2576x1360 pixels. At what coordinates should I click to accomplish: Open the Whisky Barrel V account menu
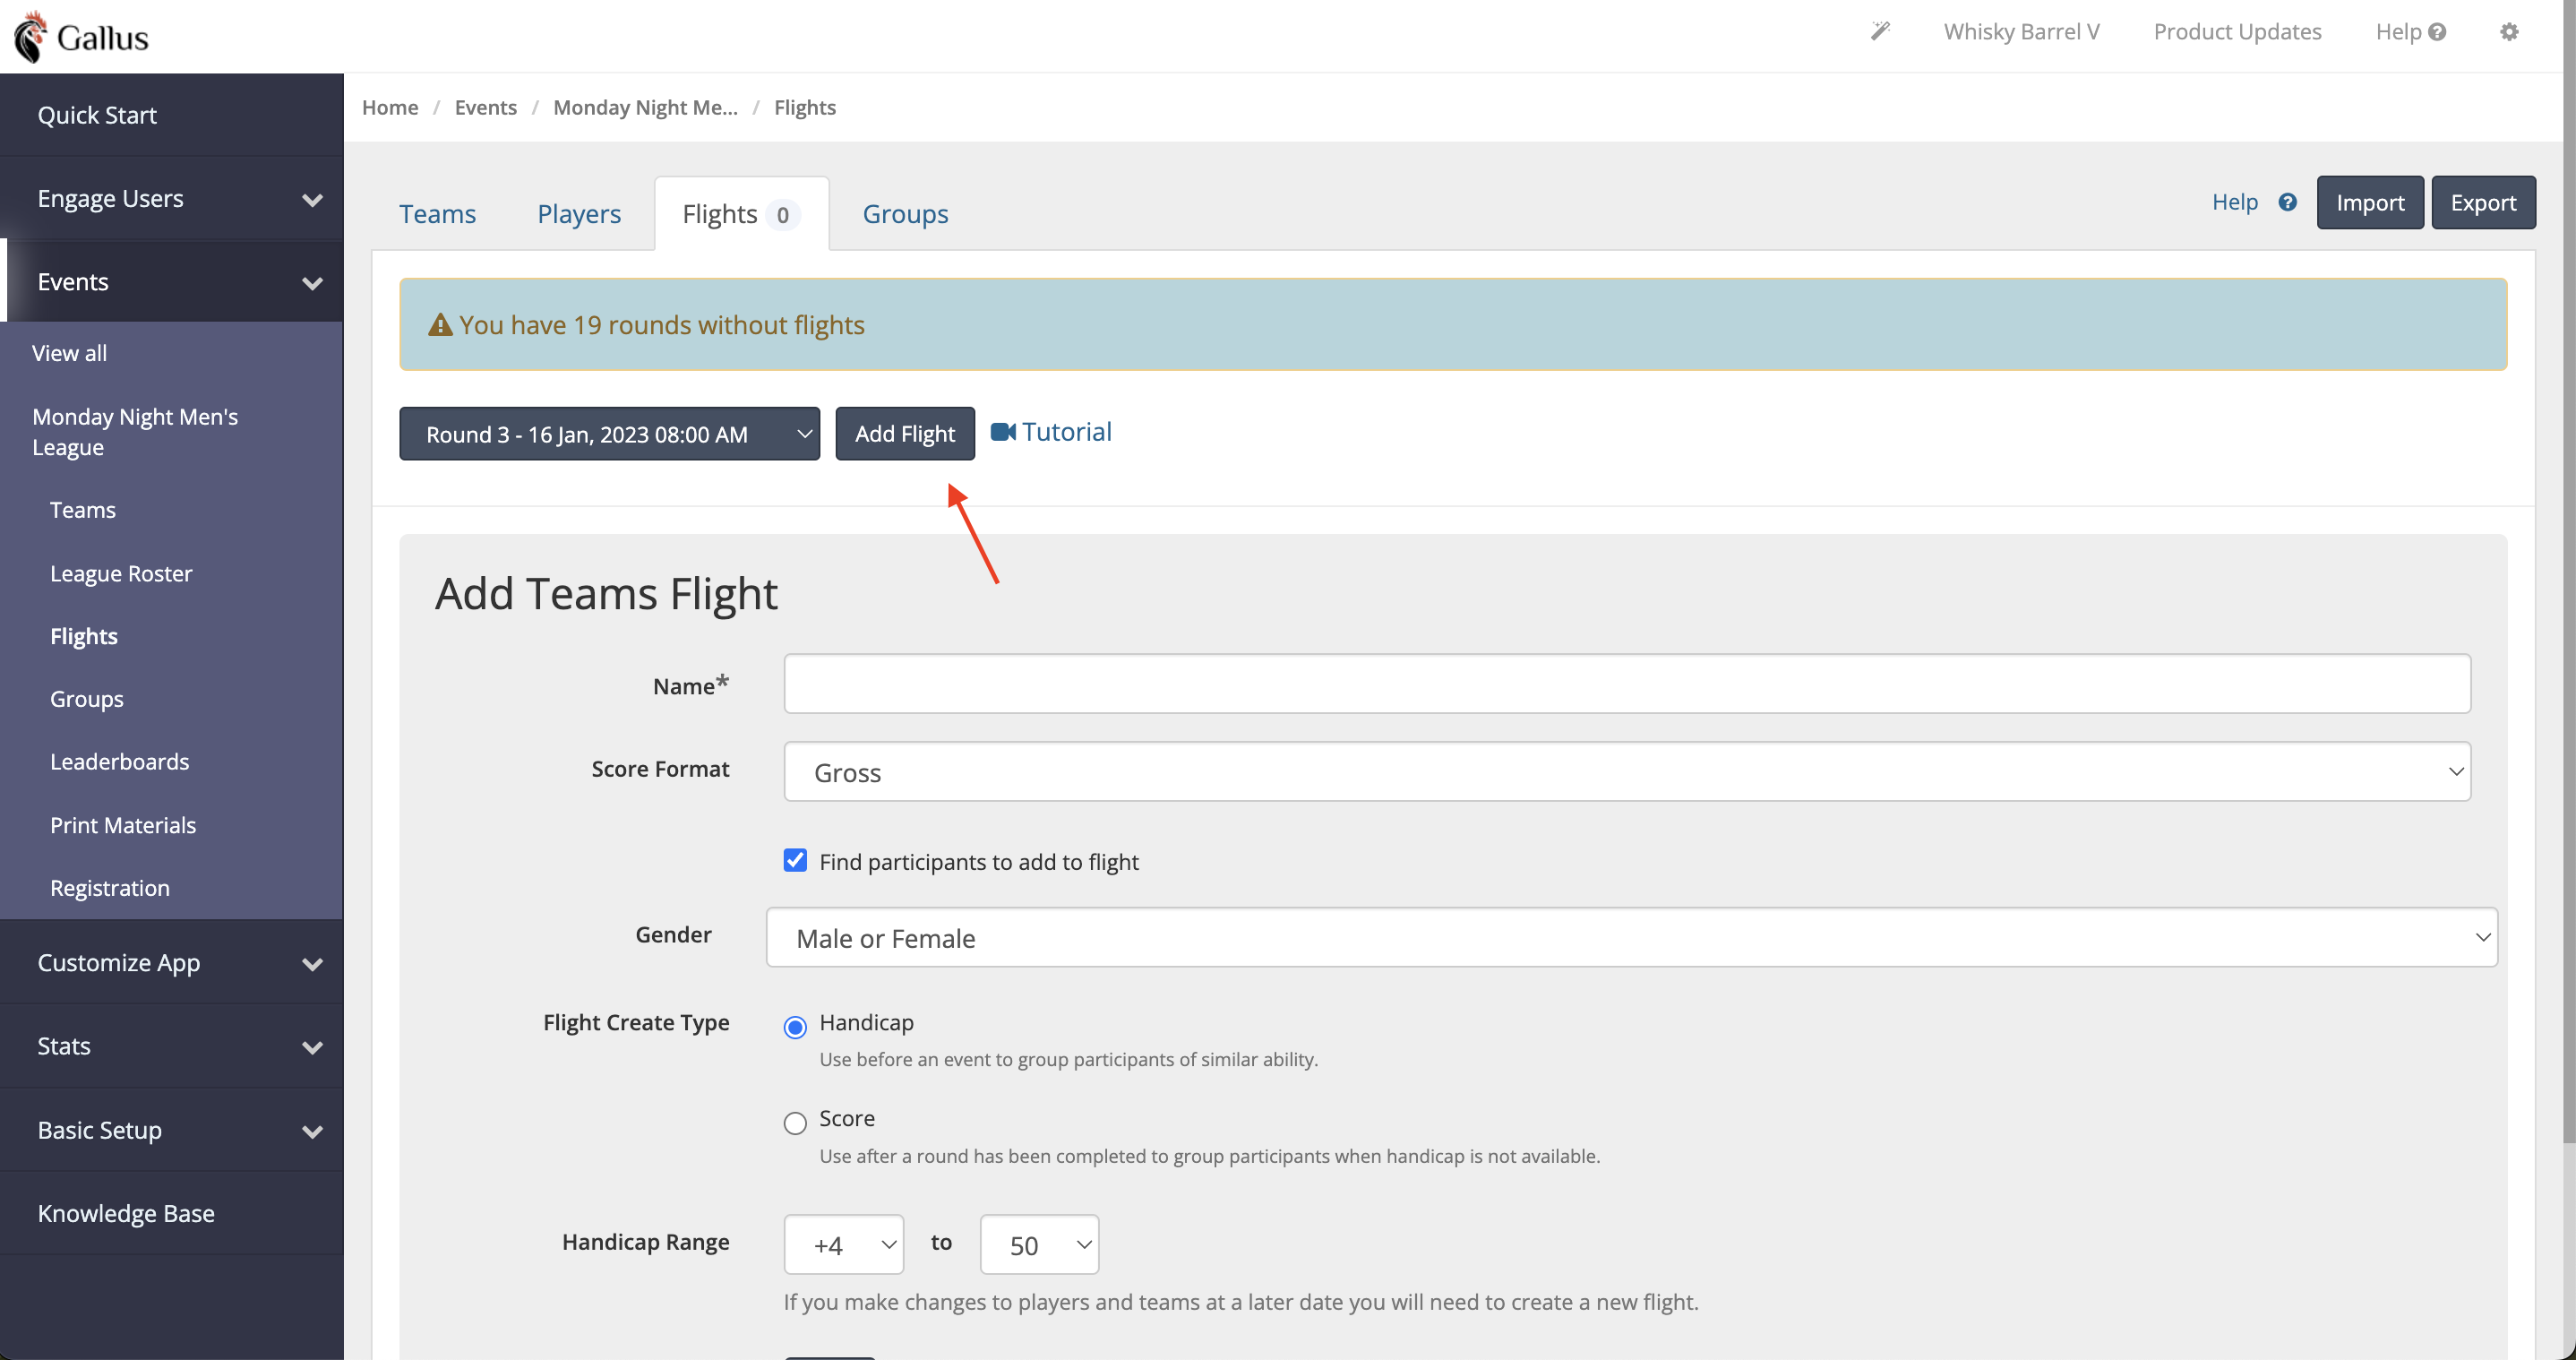point(2021,32)
